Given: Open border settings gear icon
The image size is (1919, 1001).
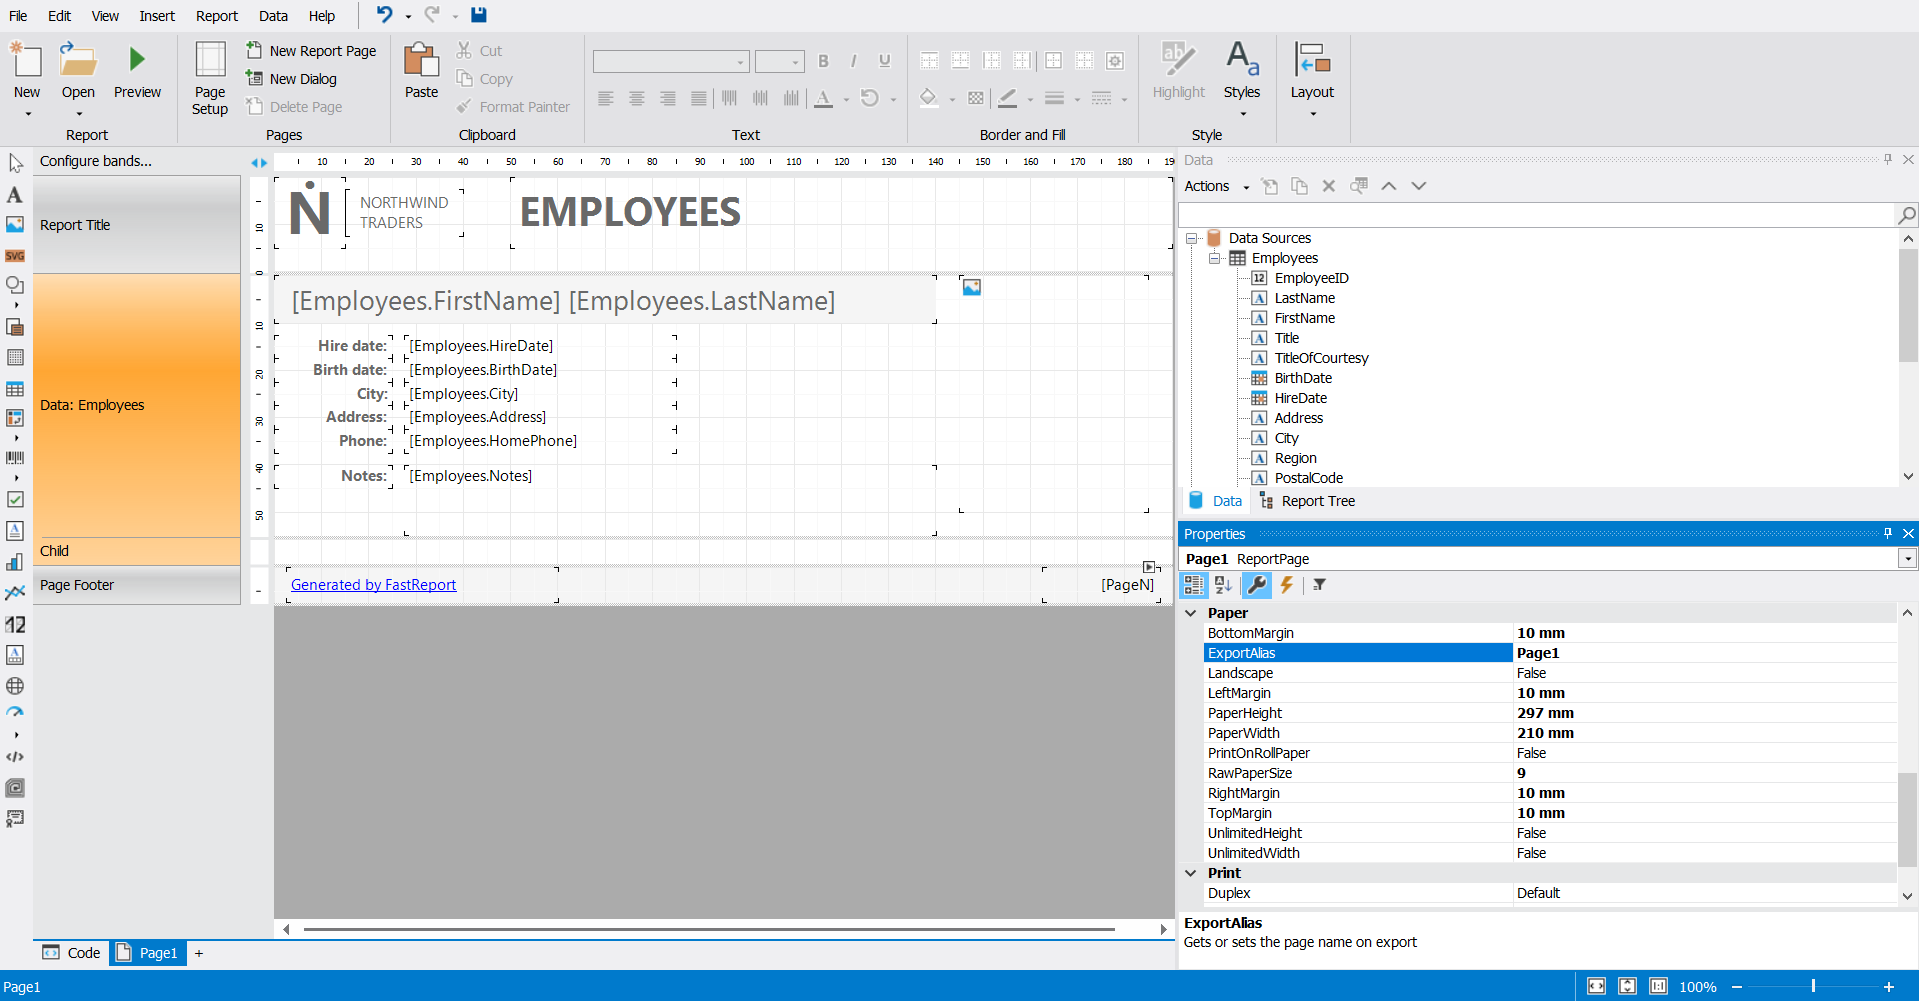Looking at the screenshot, I should click(x=1115, y=61).
